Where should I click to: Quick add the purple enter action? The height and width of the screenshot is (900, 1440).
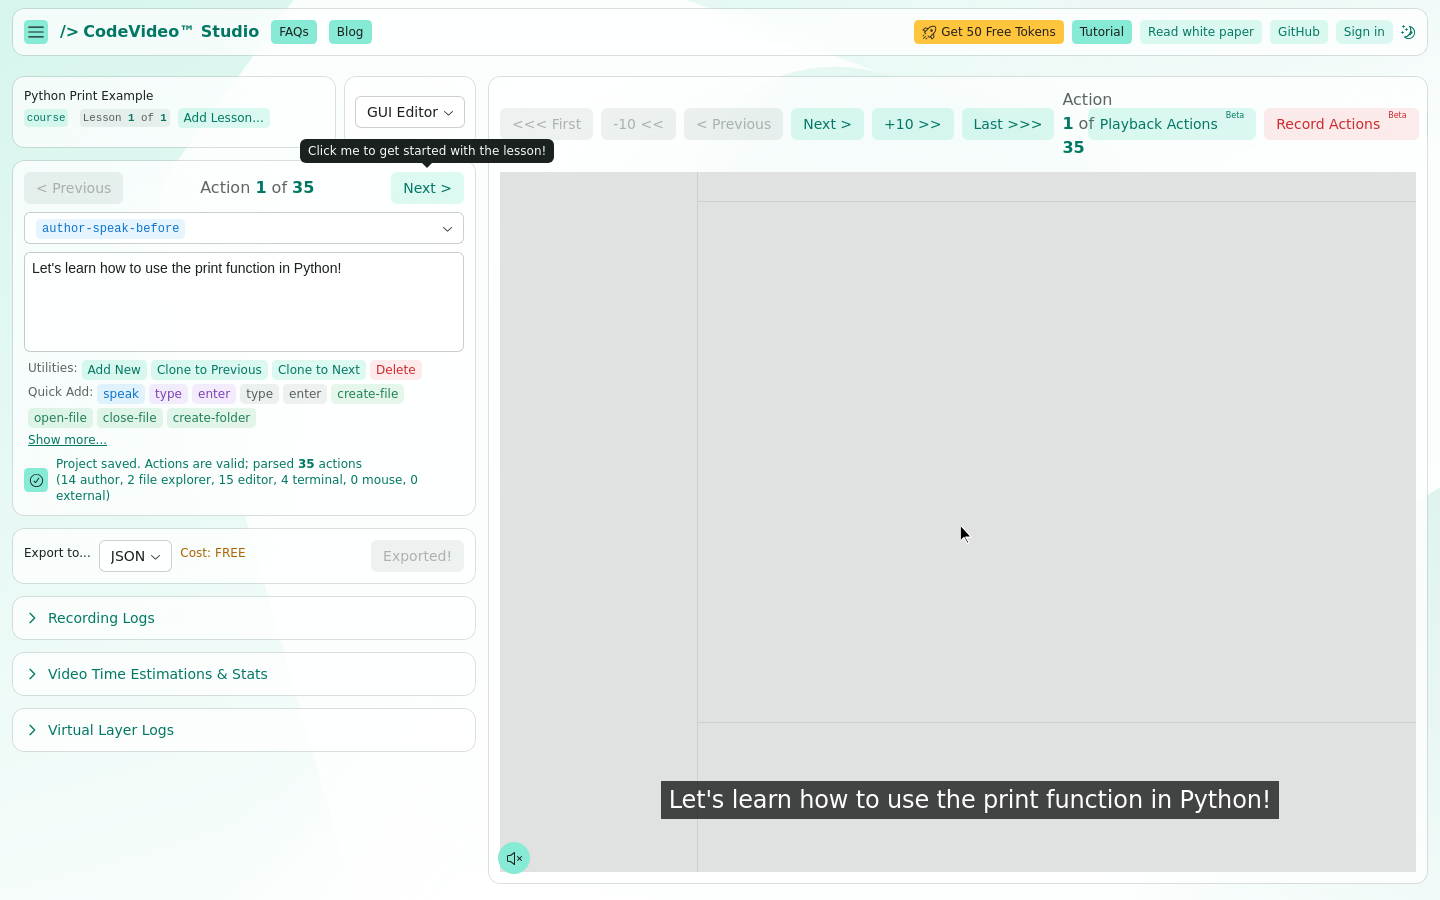[x=214, y=394]
